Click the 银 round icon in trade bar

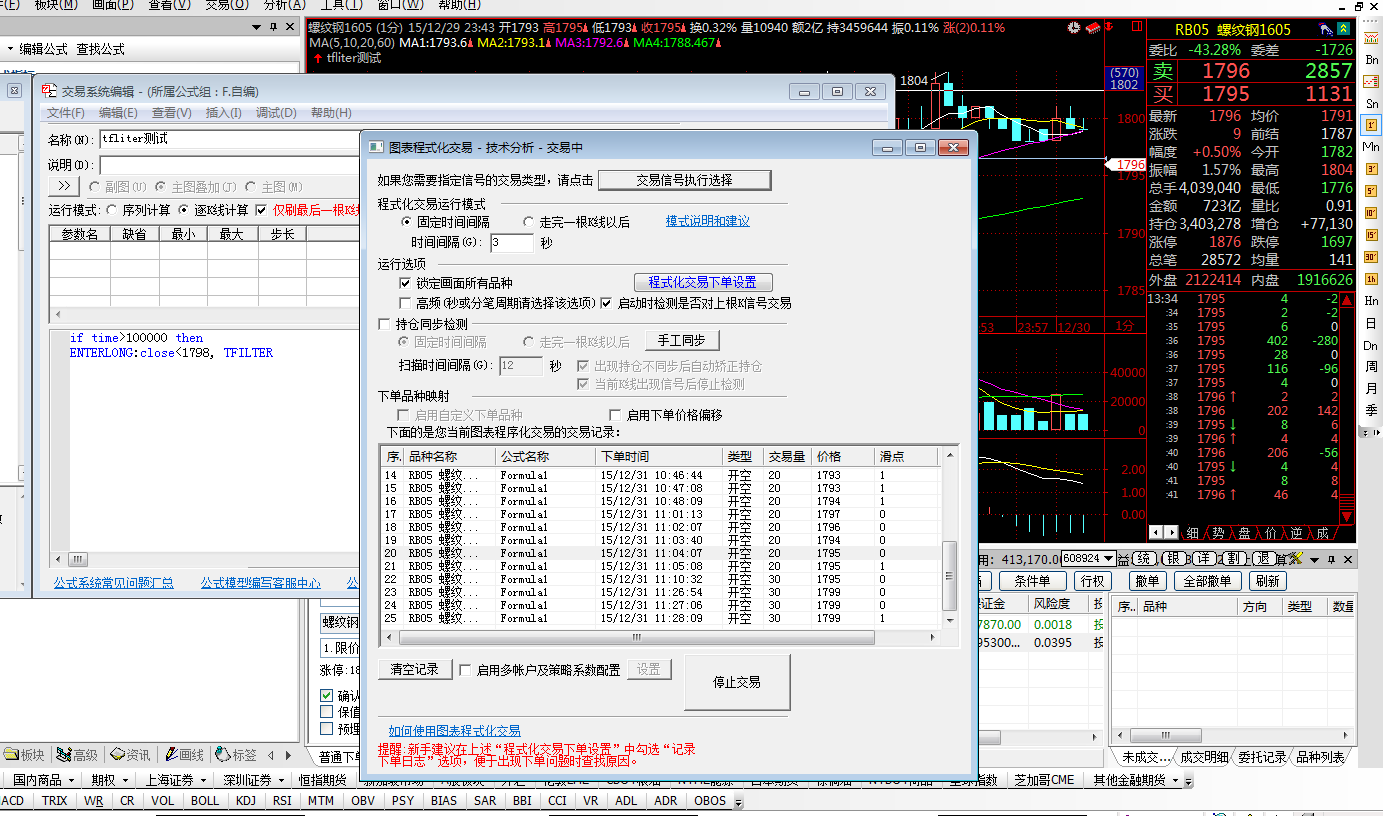coord(1175,558)
